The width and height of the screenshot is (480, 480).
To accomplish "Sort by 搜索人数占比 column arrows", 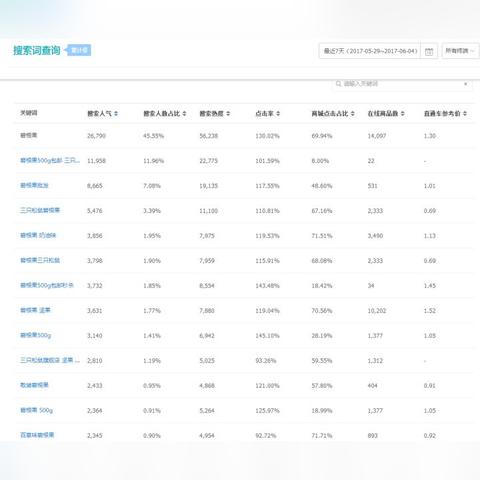I will 184,114.
